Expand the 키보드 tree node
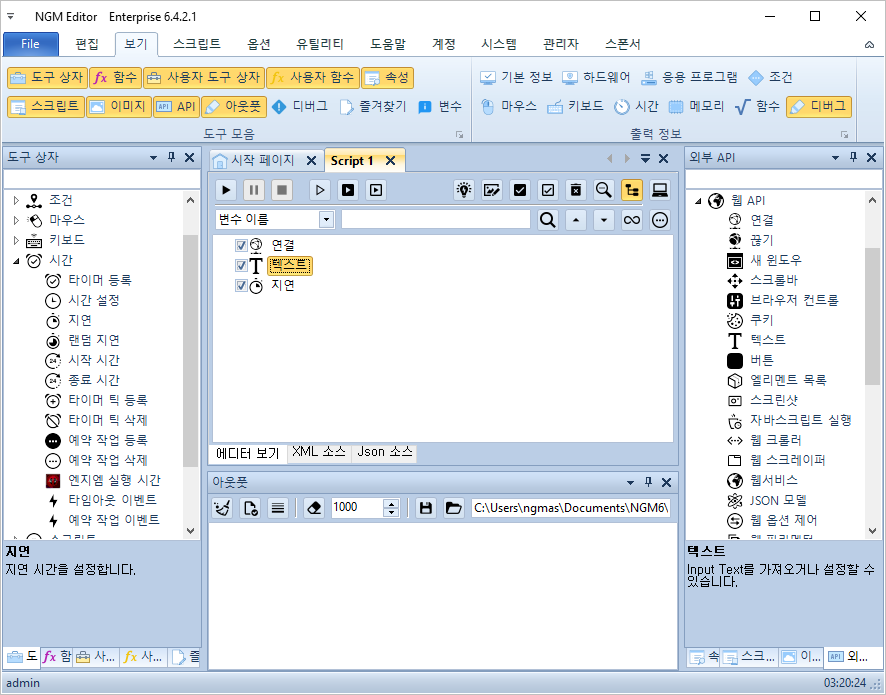Image resolution: width=886 pixels, height=695 pixels. point(16,240)
